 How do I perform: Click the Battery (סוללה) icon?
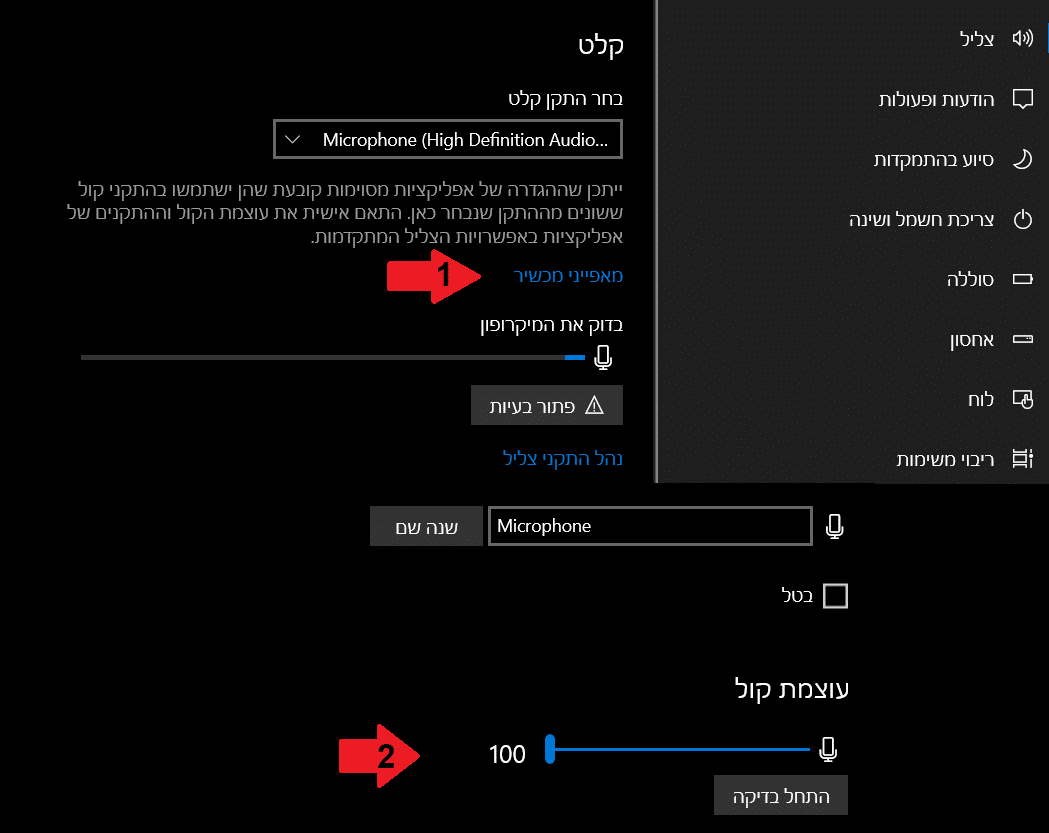tap(1021, 280)
